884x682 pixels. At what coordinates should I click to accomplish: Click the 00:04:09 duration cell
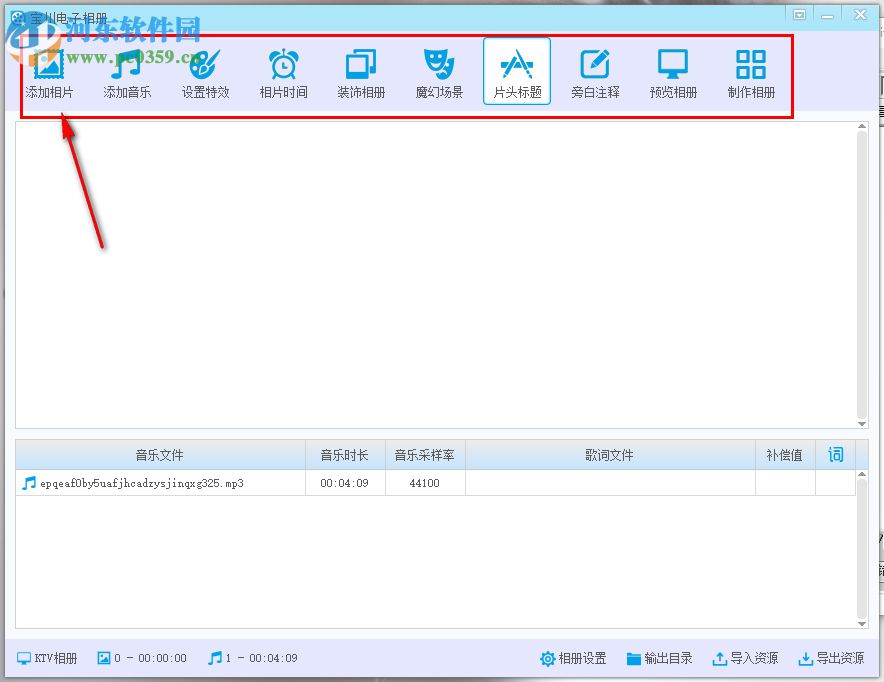pos(345,483)
